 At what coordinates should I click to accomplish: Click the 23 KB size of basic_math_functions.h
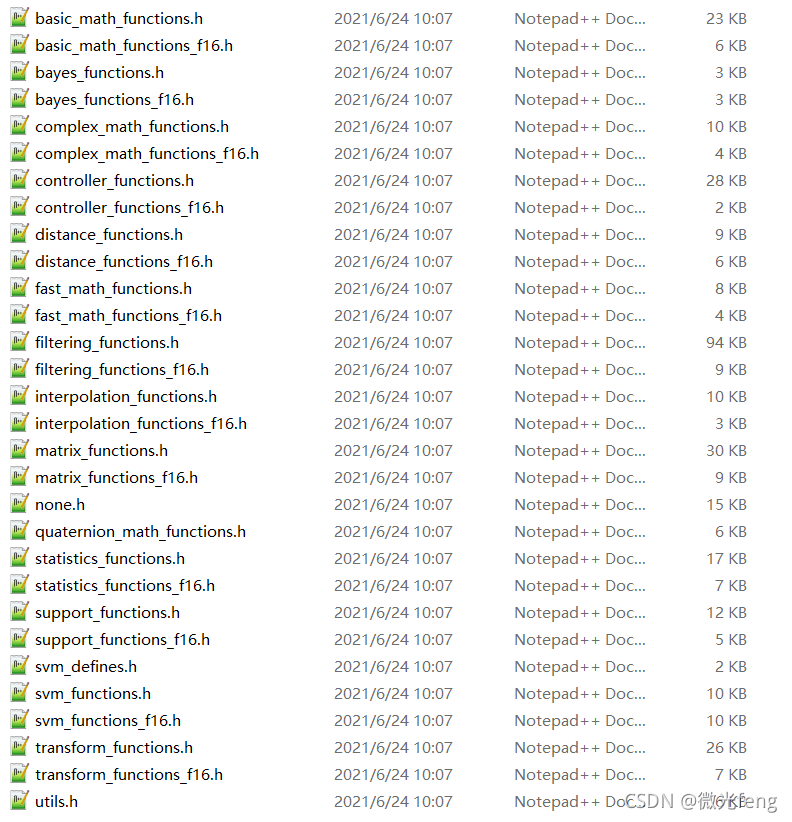(x=726, y=19)
